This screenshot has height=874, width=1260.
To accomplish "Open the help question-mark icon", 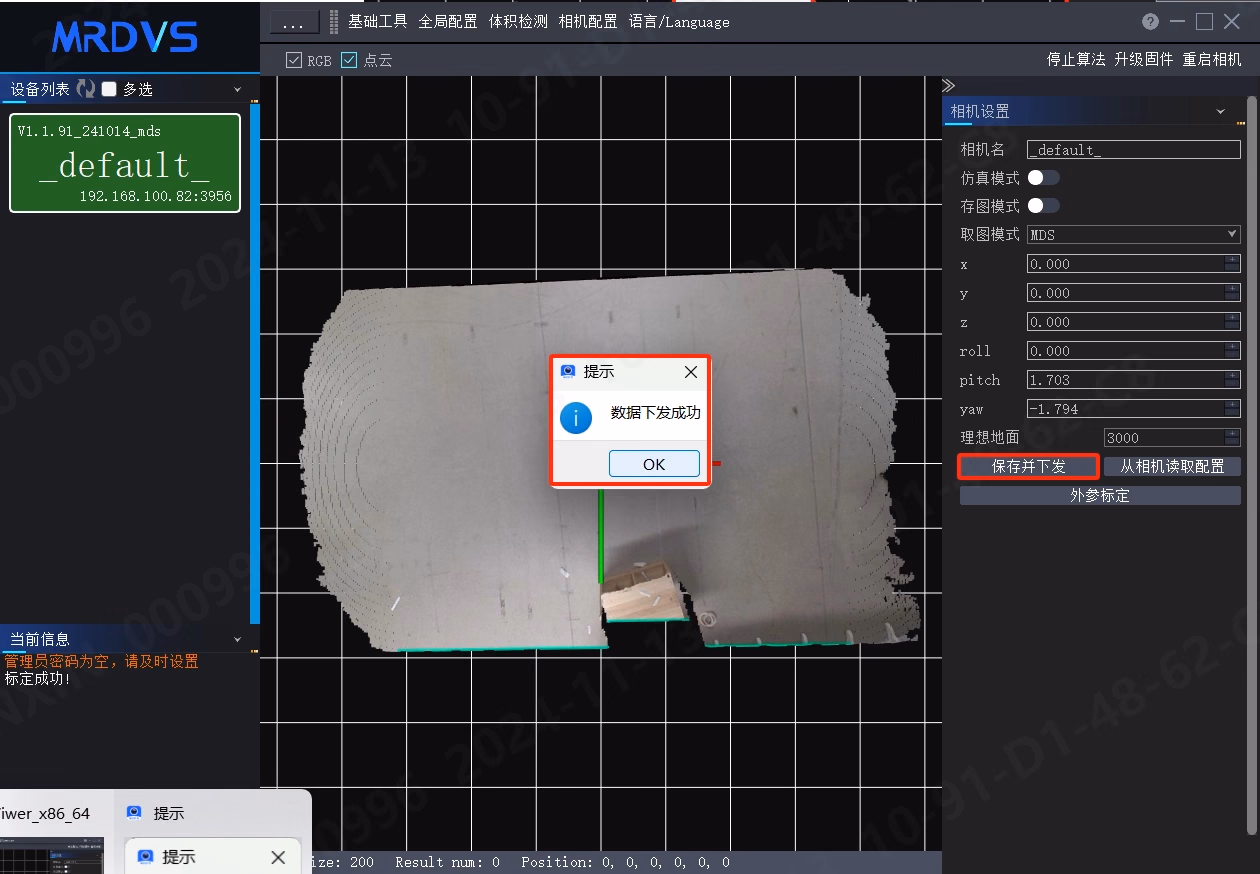I will click(1151, 22).
